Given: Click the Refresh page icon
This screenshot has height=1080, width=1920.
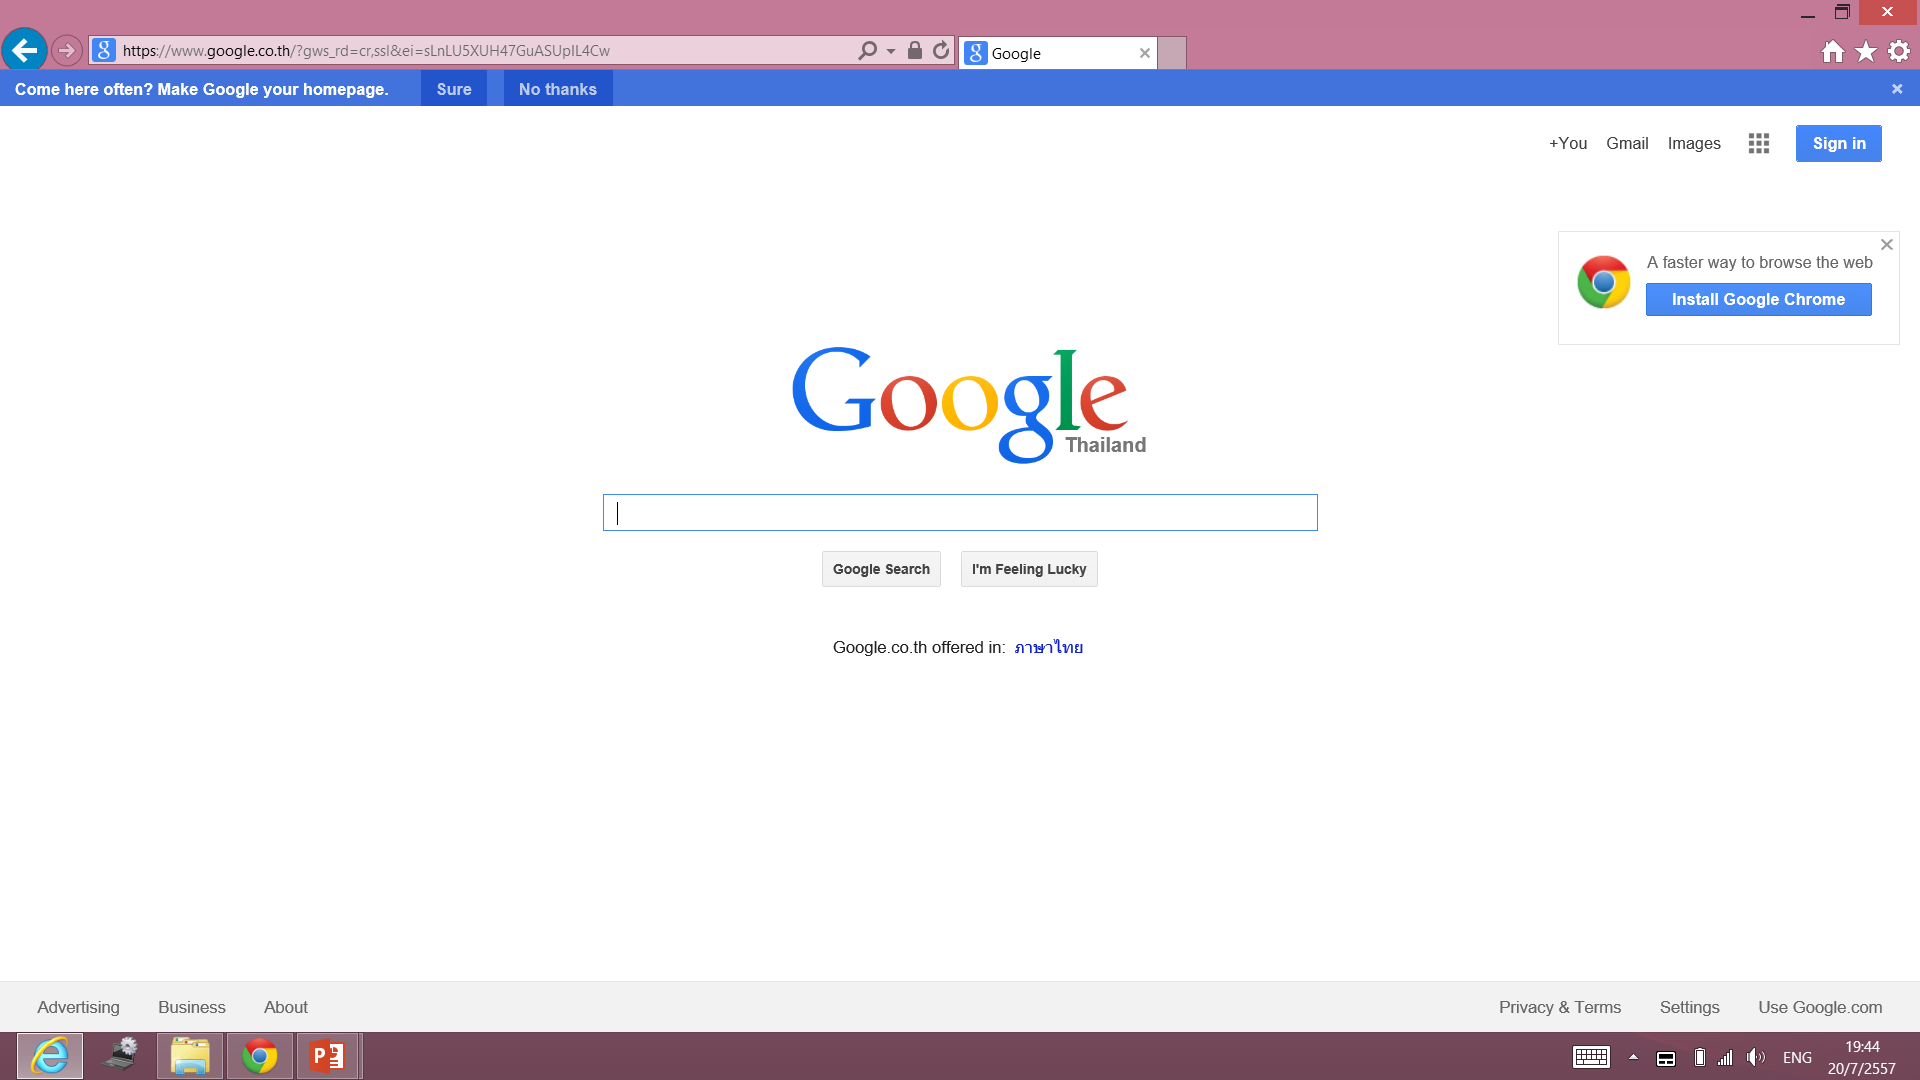Looking at the screenshot, I should 941,51.
